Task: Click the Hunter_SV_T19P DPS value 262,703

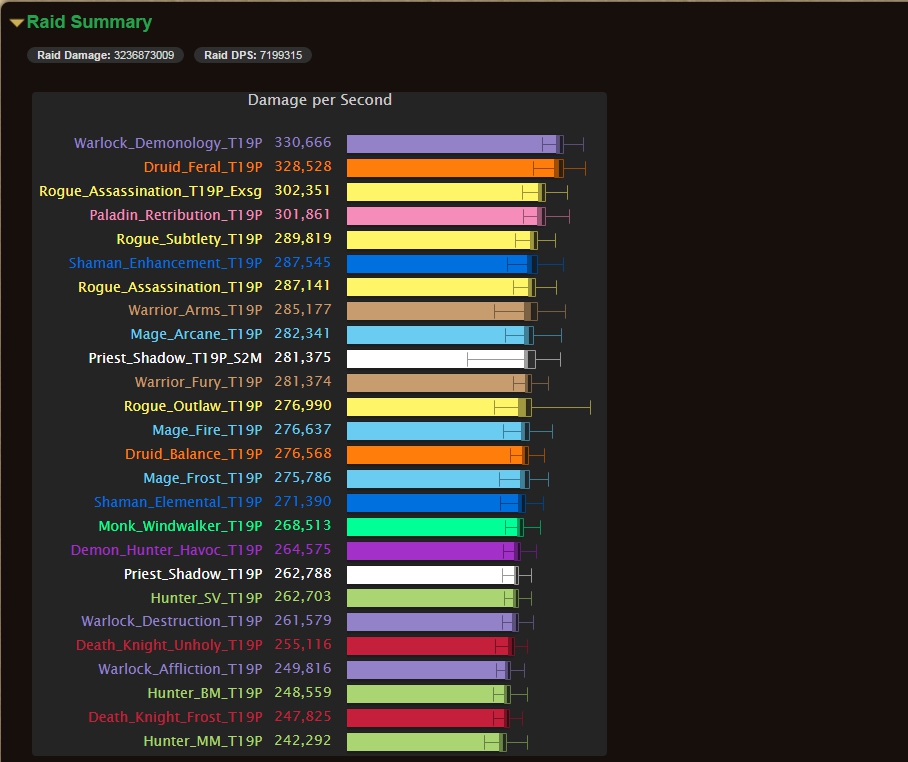Action: (303, 597)
